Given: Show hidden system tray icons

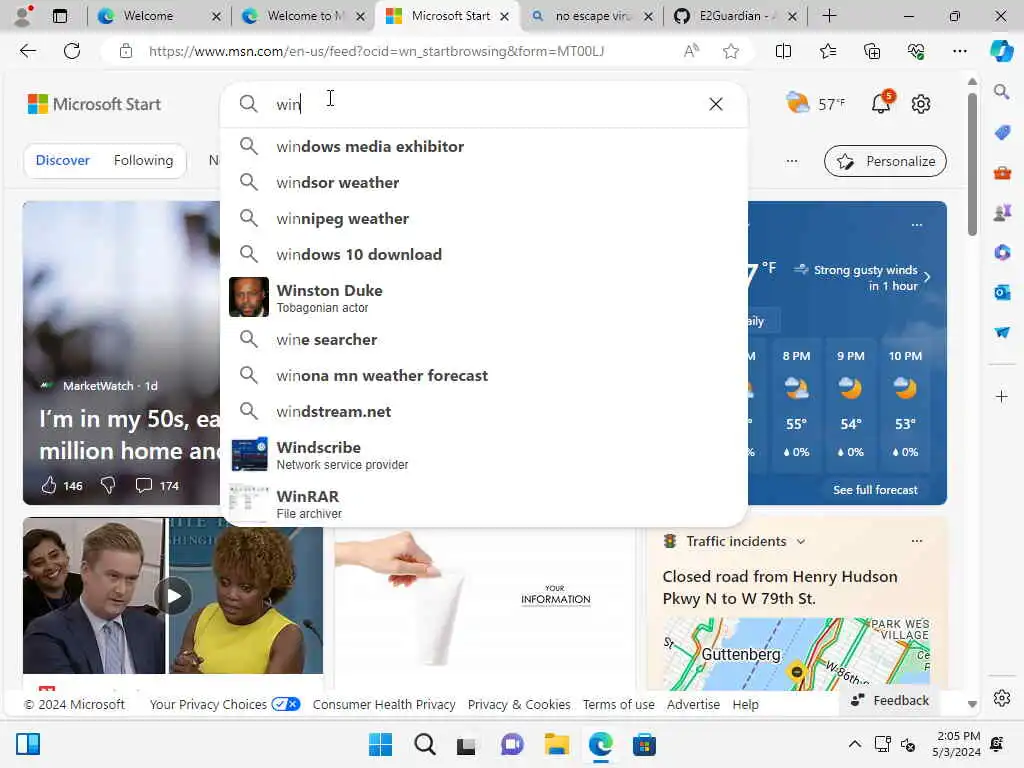Looking at the screenshot, I should 854,744.
